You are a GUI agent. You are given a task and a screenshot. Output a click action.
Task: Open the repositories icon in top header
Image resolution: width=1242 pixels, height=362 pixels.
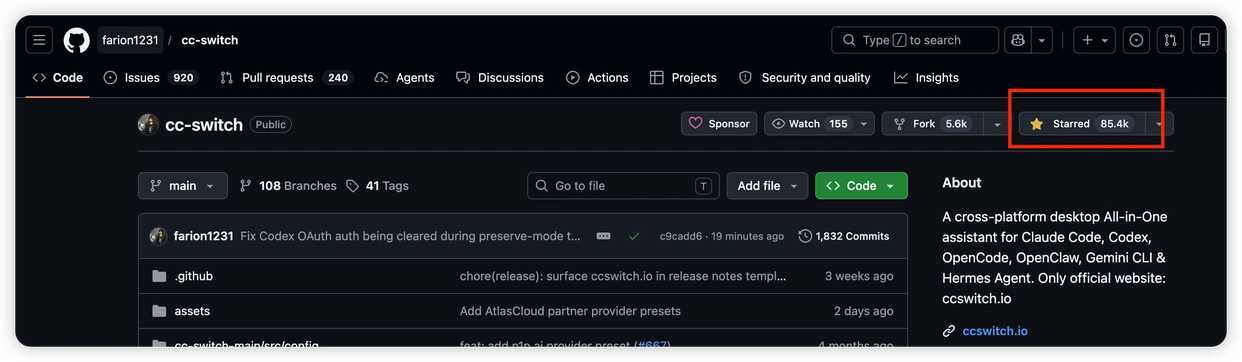point(1204,40)
